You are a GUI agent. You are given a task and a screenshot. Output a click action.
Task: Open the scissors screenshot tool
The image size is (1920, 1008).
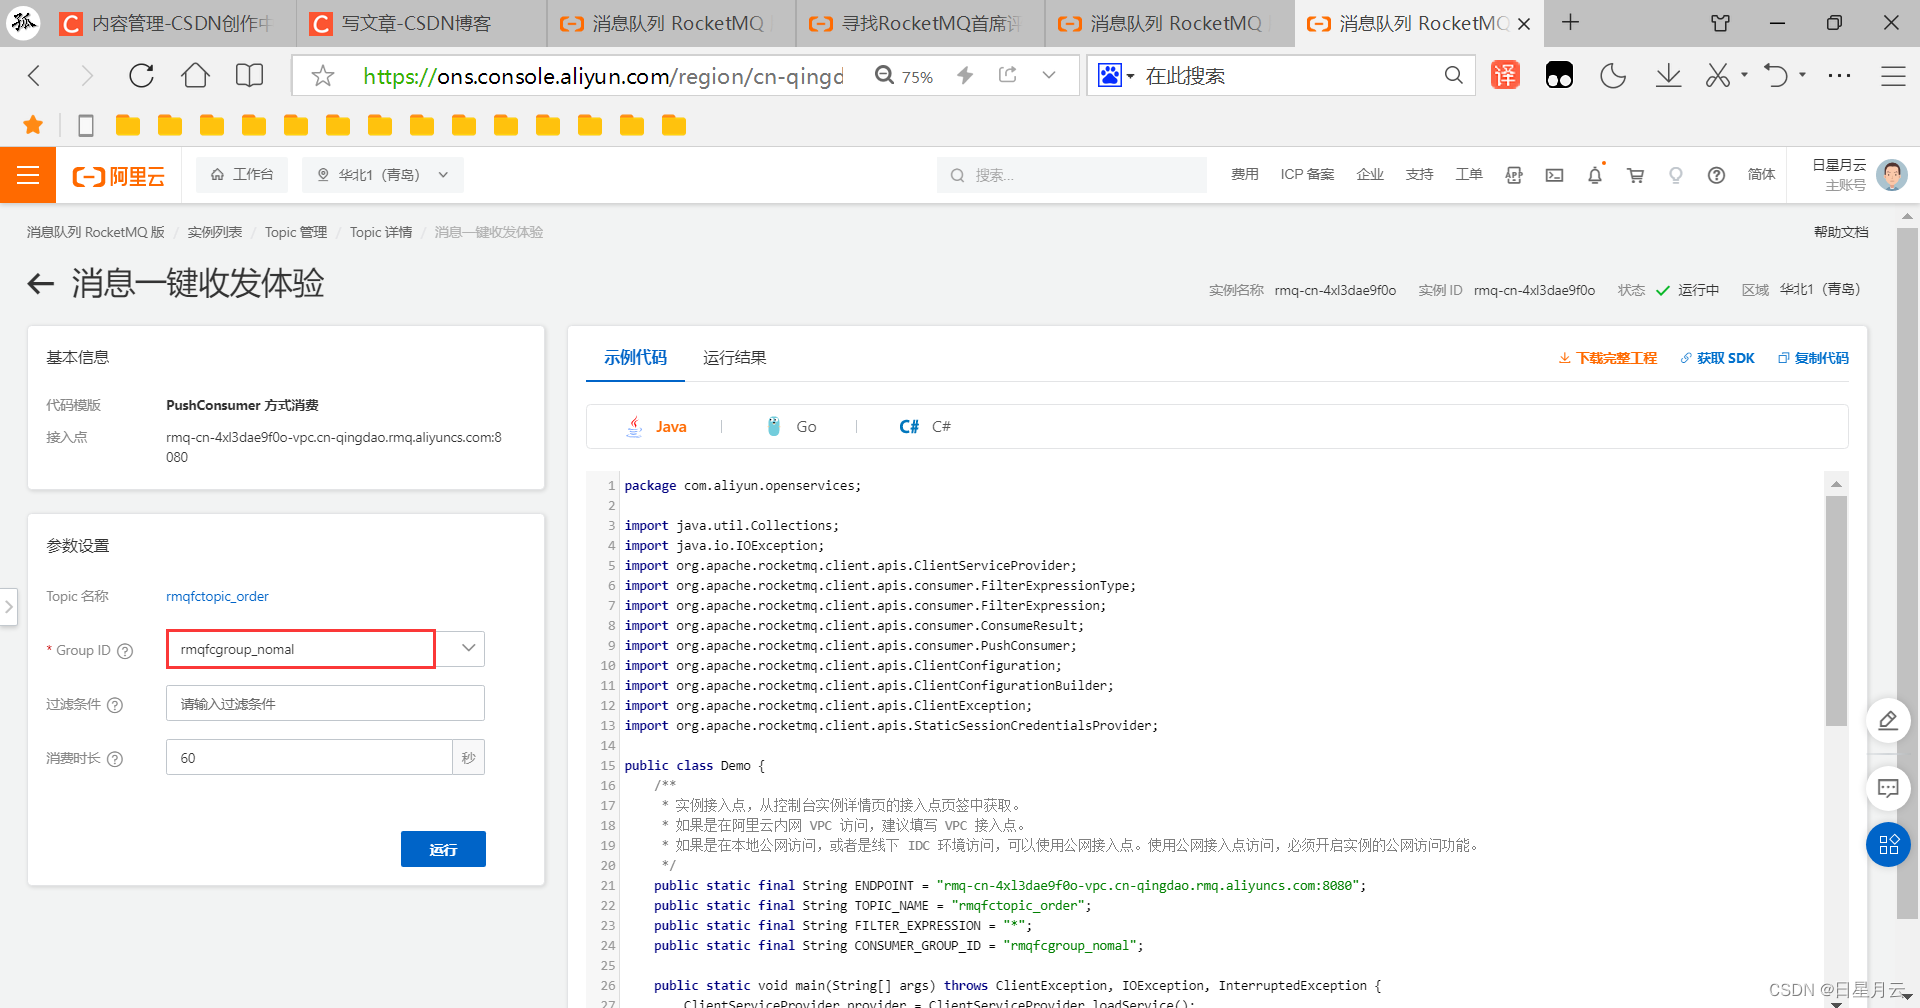[1718, 76]
